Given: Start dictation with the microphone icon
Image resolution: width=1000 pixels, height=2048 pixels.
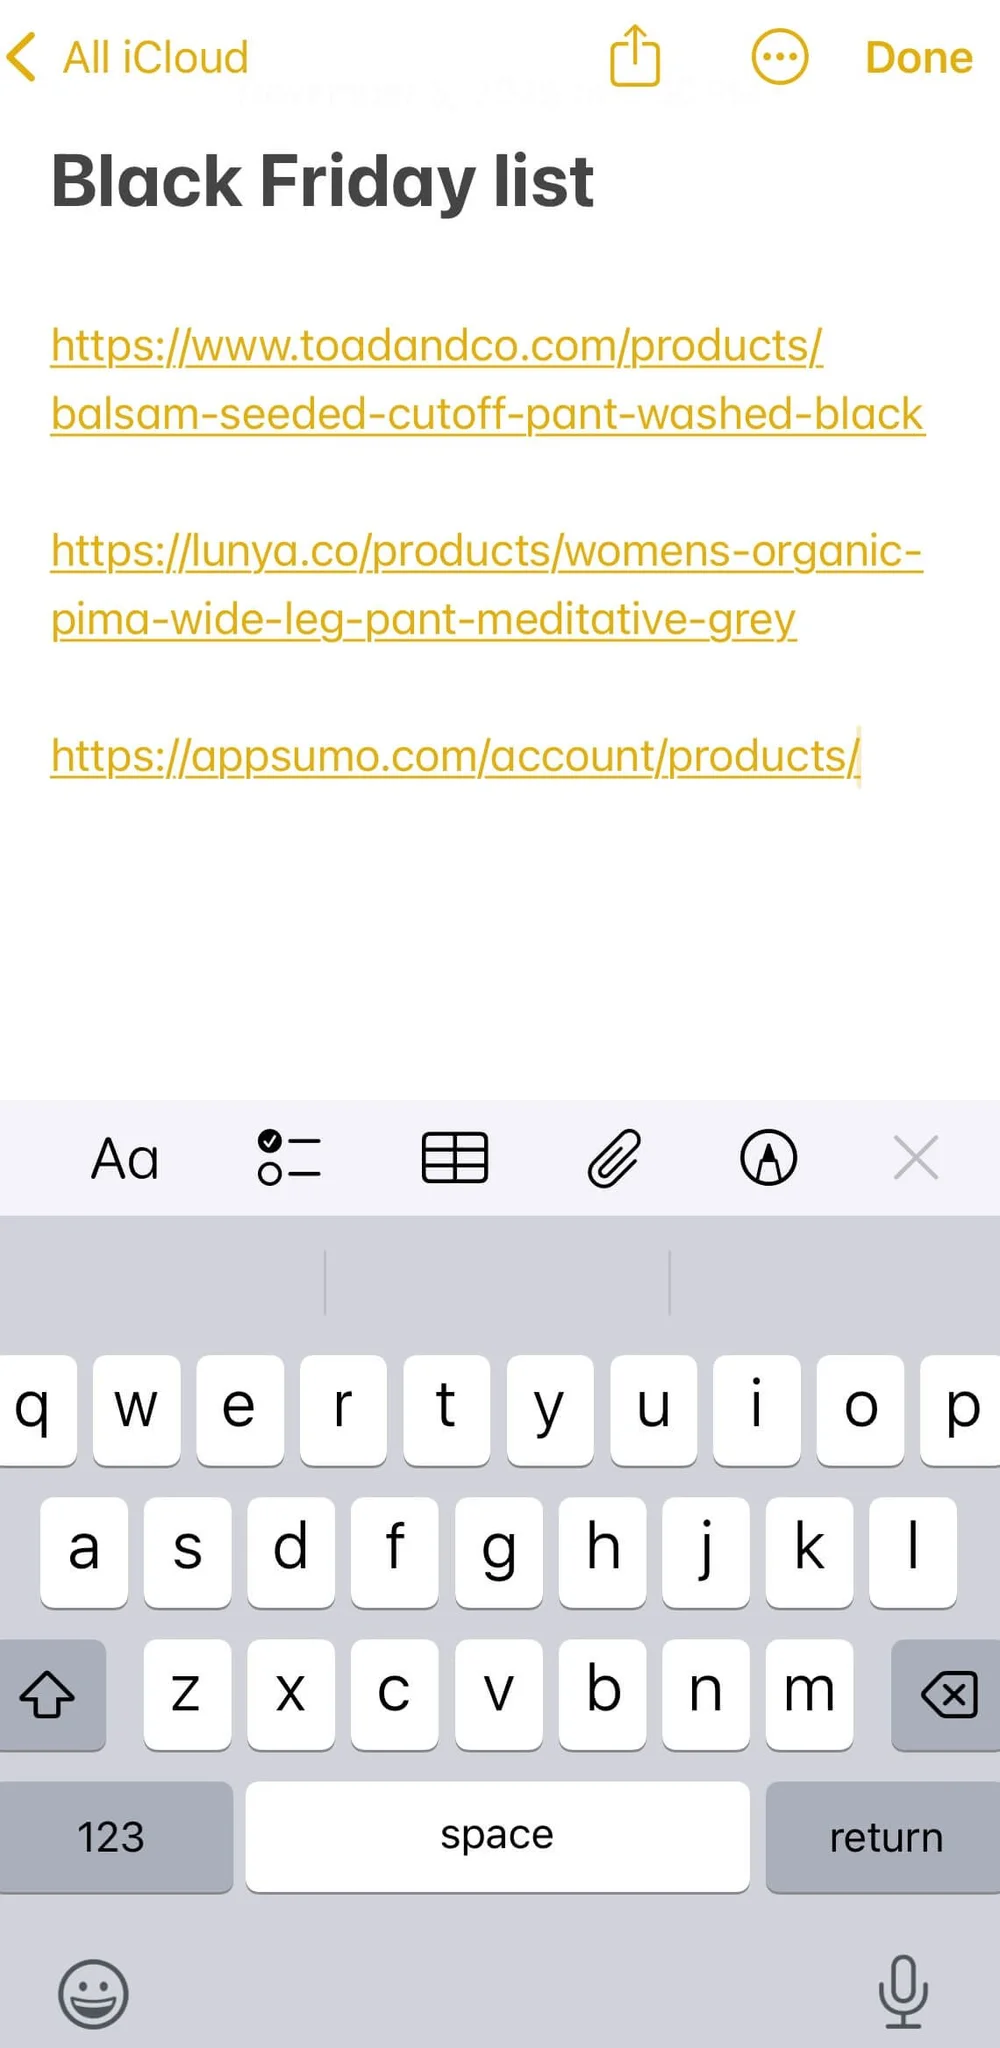Looking at the screenshot, I should click(903, 1991).
